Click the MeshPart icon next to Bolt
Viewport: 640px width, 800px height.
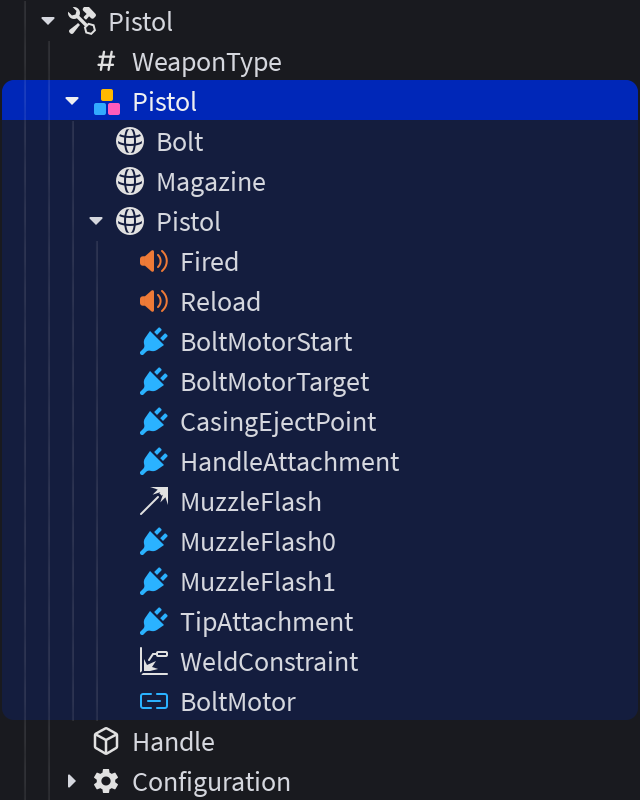pos(130,141)
